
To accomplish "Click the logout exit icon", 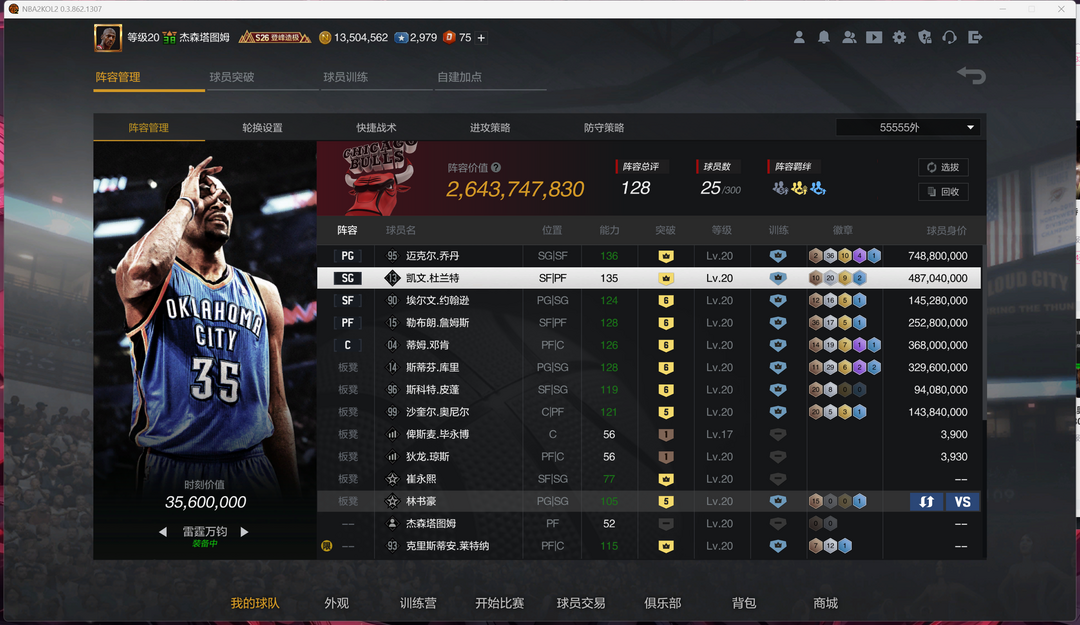I will pos(975,37).
